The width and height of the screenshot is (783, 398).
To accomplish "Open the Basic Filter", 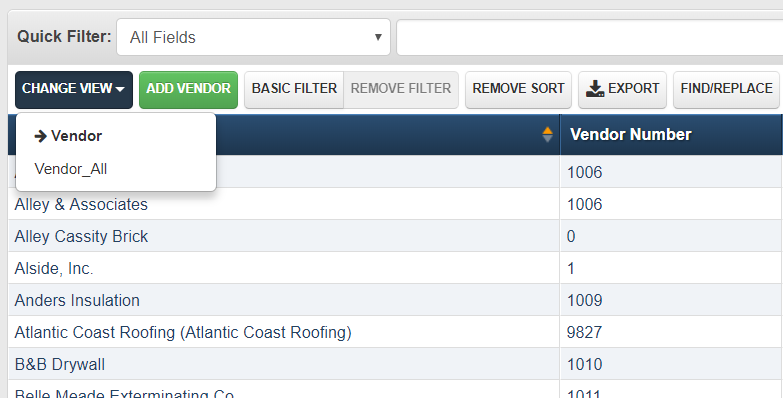I will point(294,90).
